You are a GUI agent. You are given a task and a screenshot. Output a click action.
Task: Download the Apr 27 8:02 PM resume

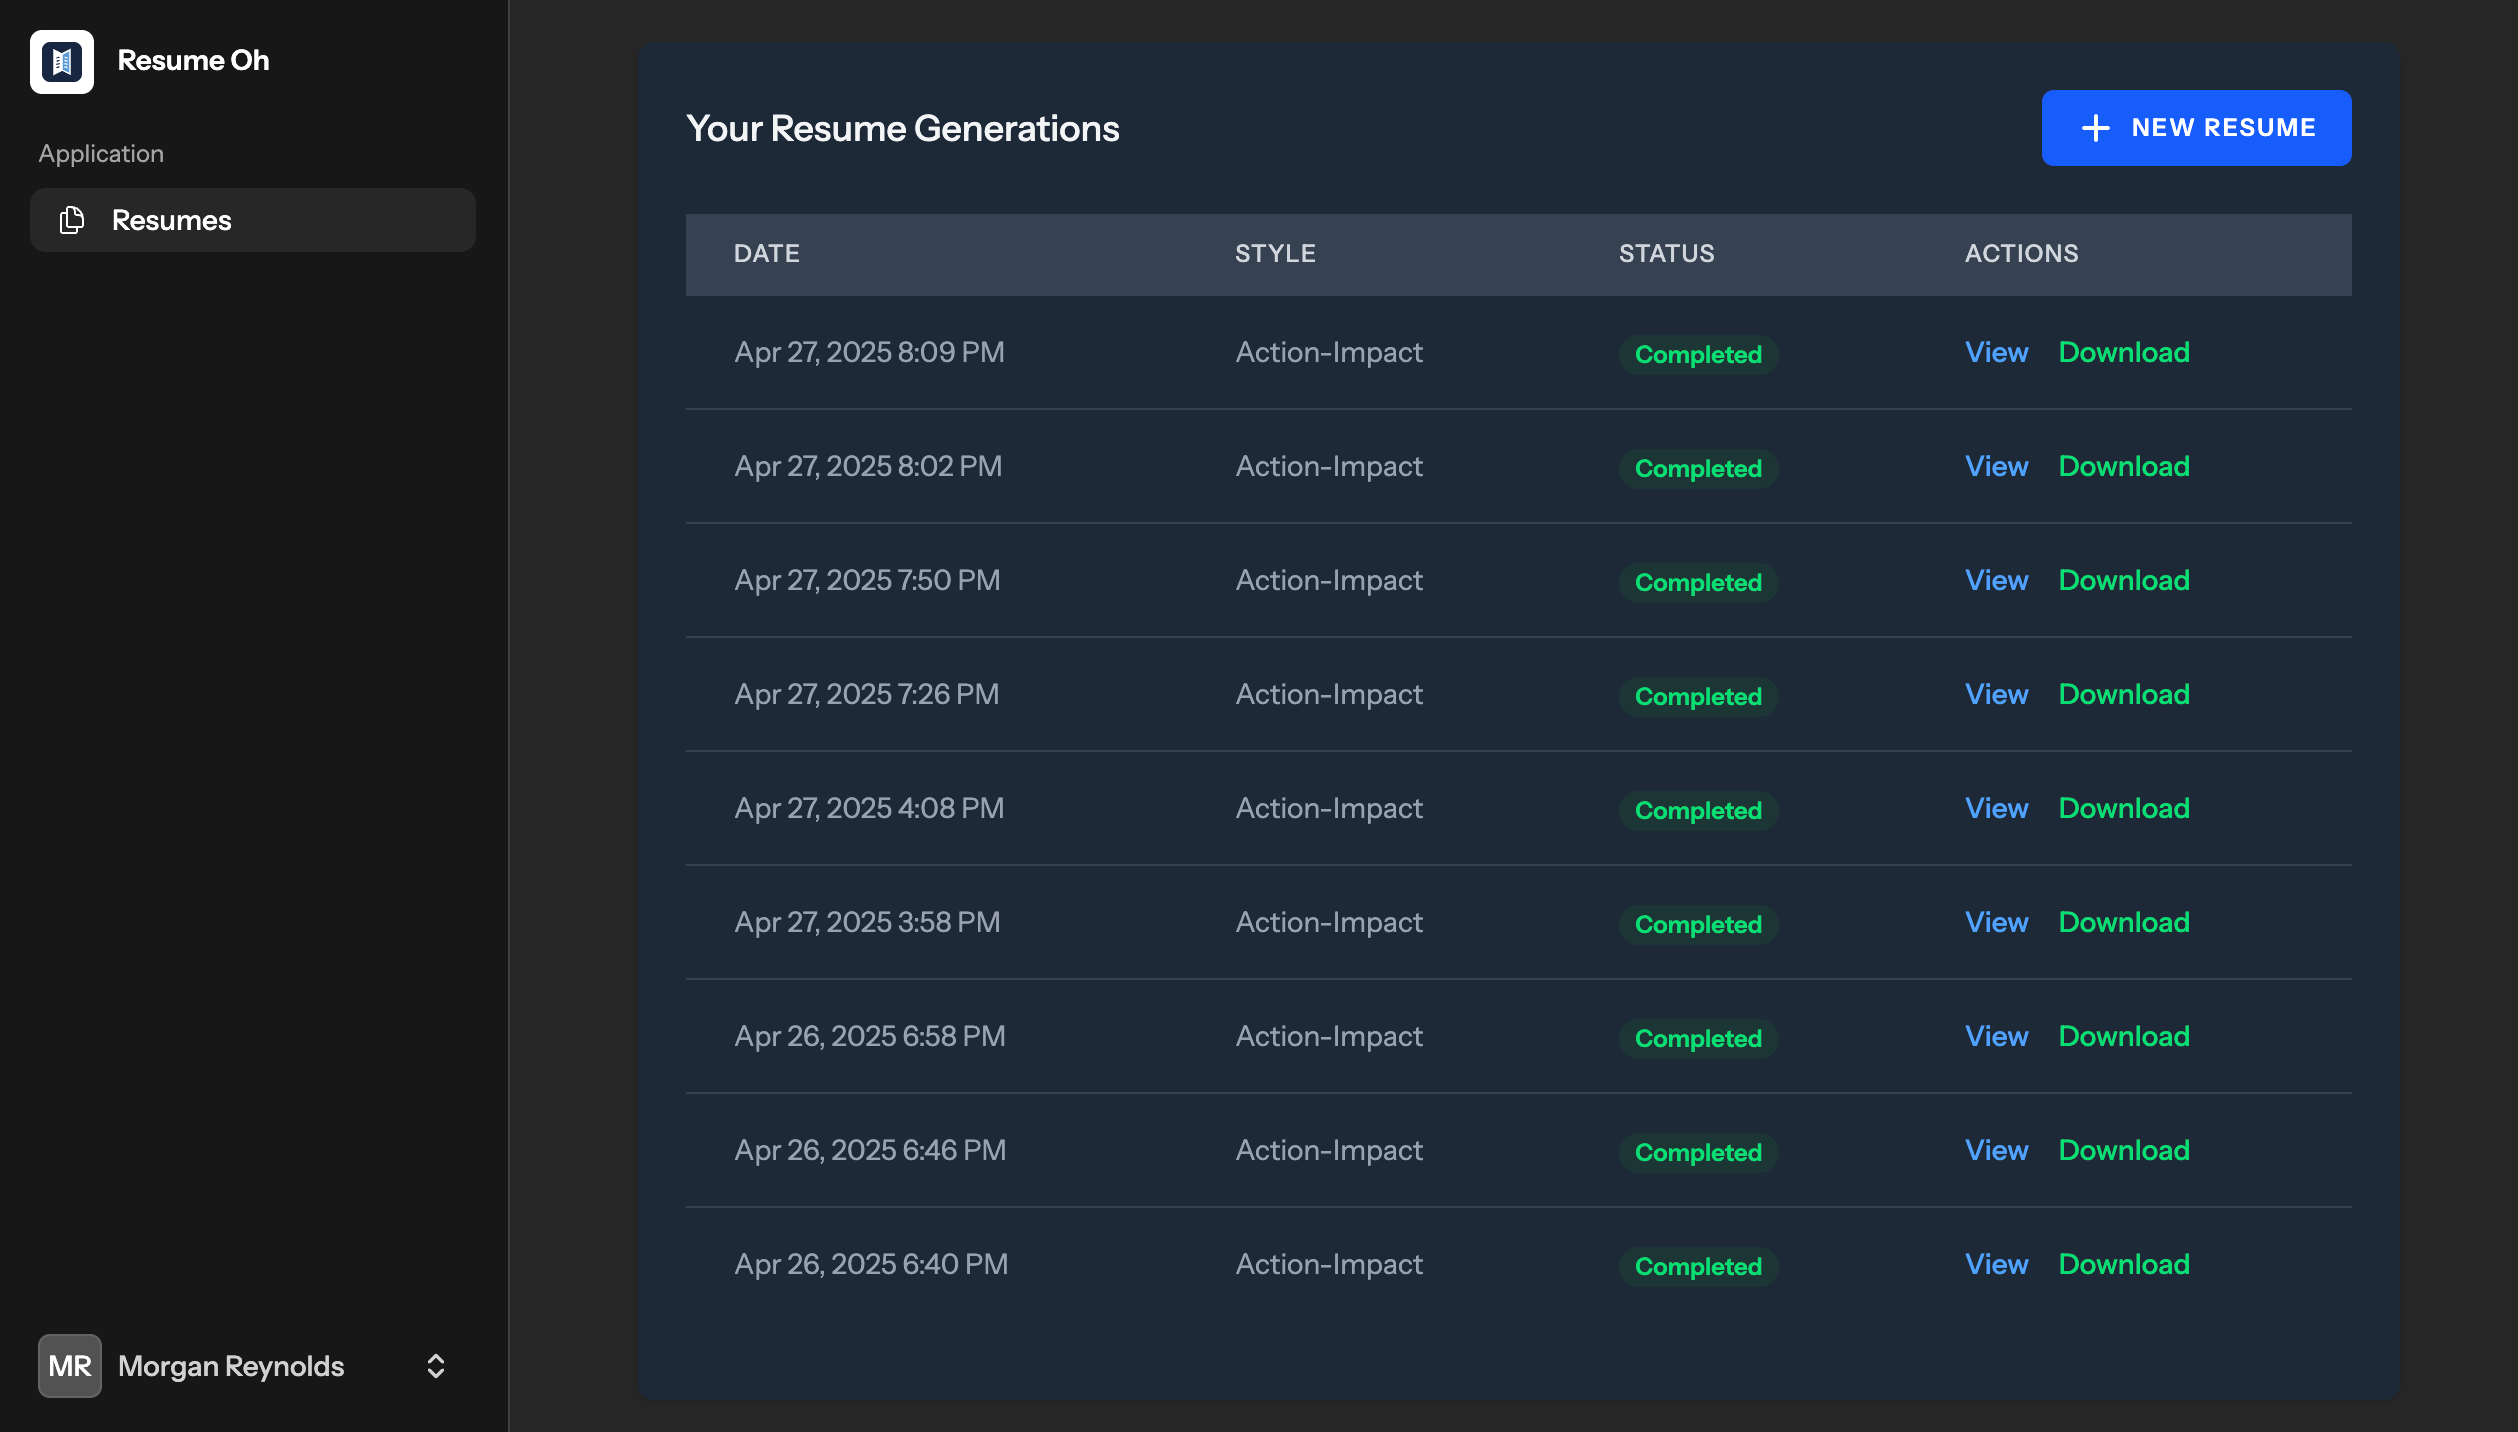pyautogui.click(x=2124, y=466)
